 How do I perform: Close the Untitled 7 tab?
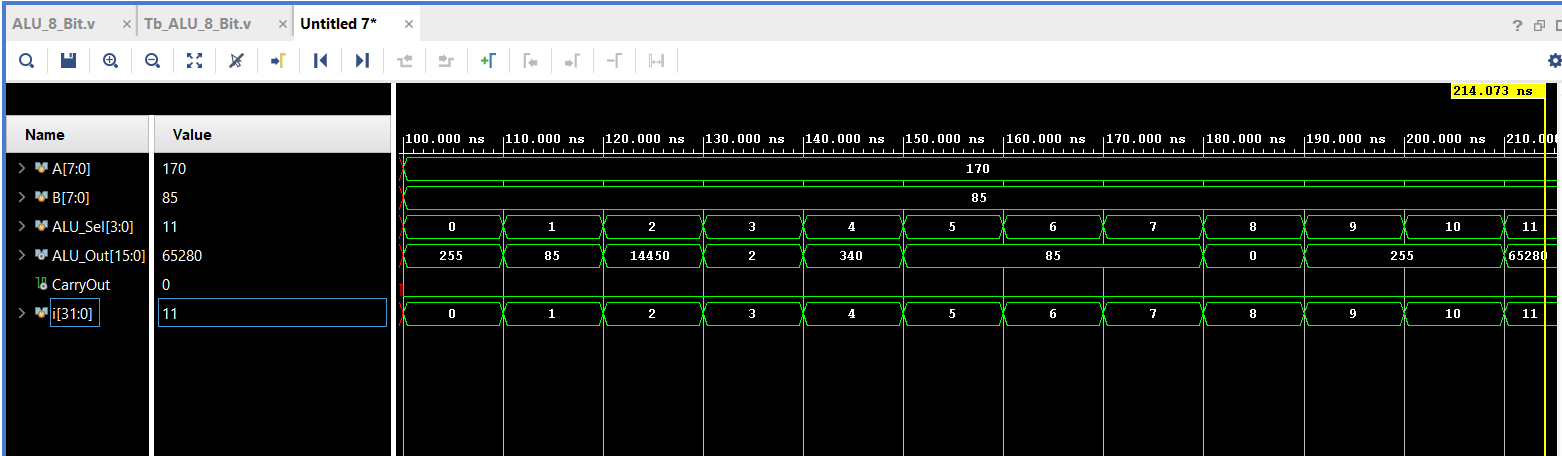(x=404, y=24)
